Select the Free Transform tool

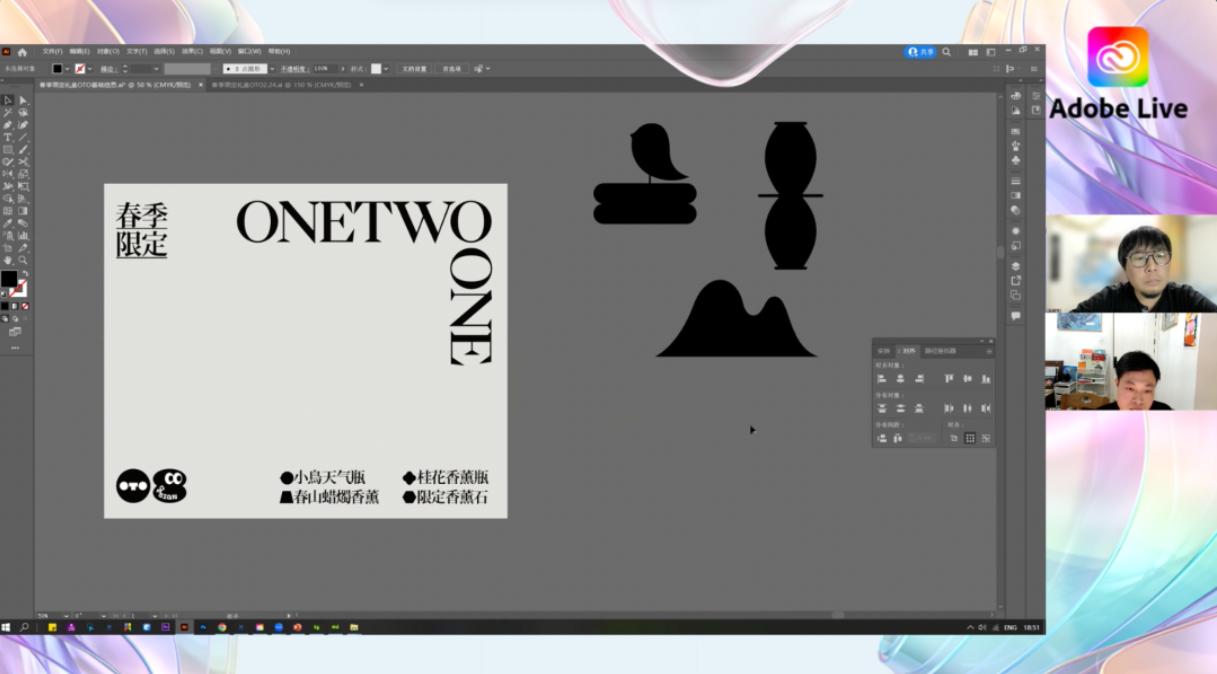23,187
